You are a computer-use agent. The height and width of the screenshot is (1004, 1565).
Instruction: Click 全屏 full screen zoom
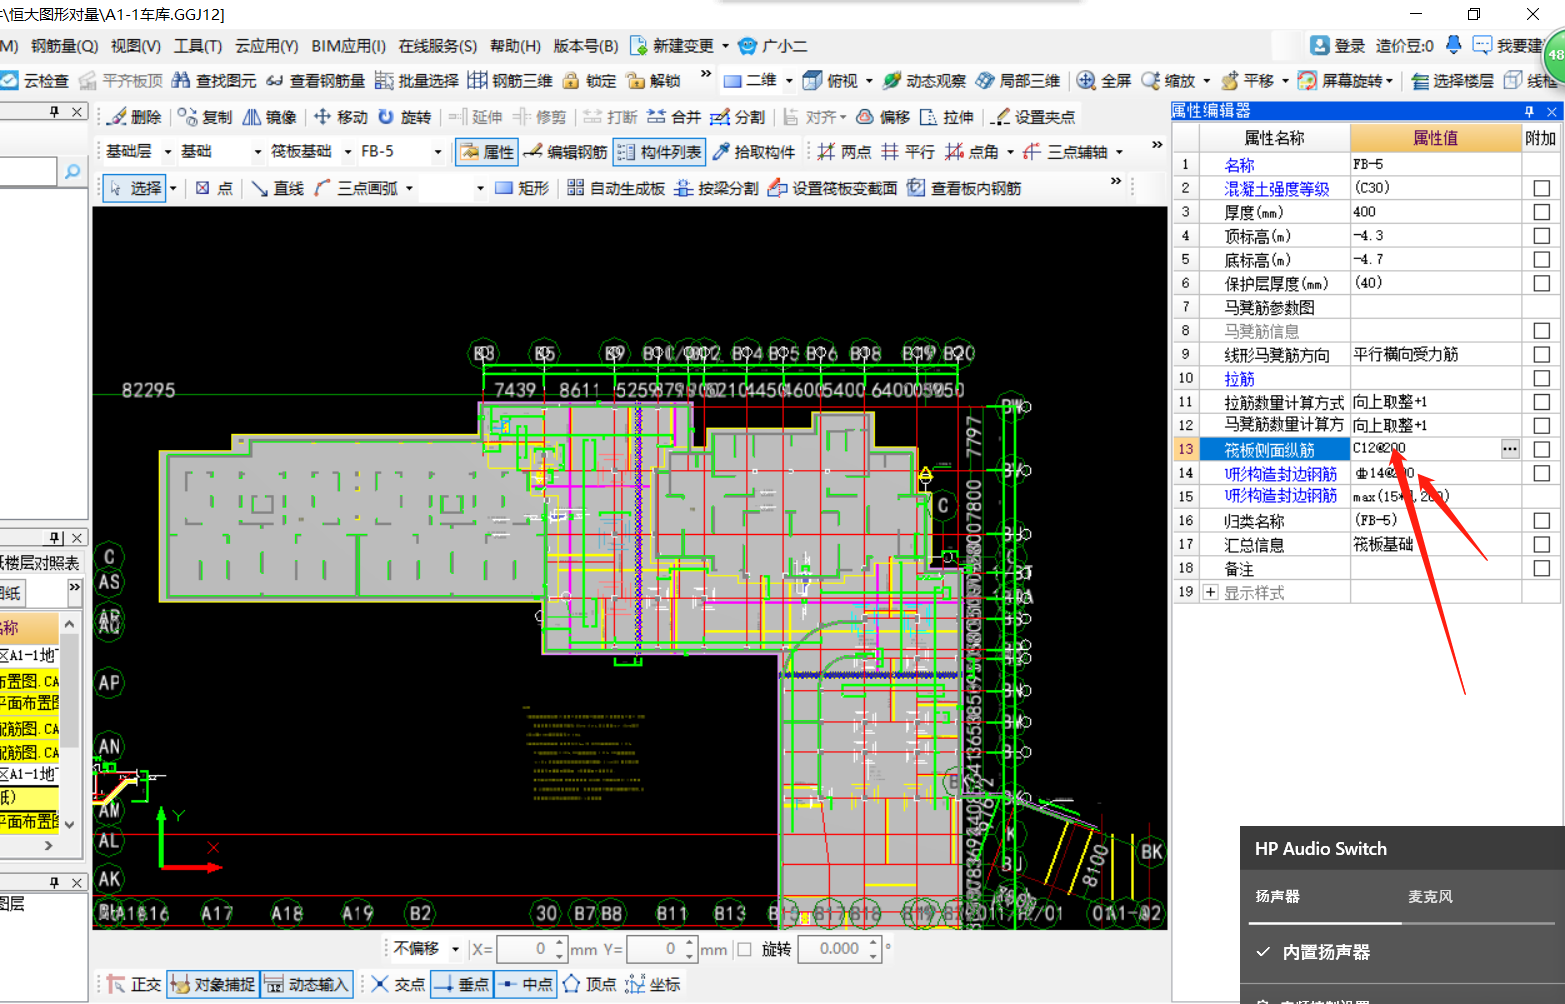pos(1104,81)
